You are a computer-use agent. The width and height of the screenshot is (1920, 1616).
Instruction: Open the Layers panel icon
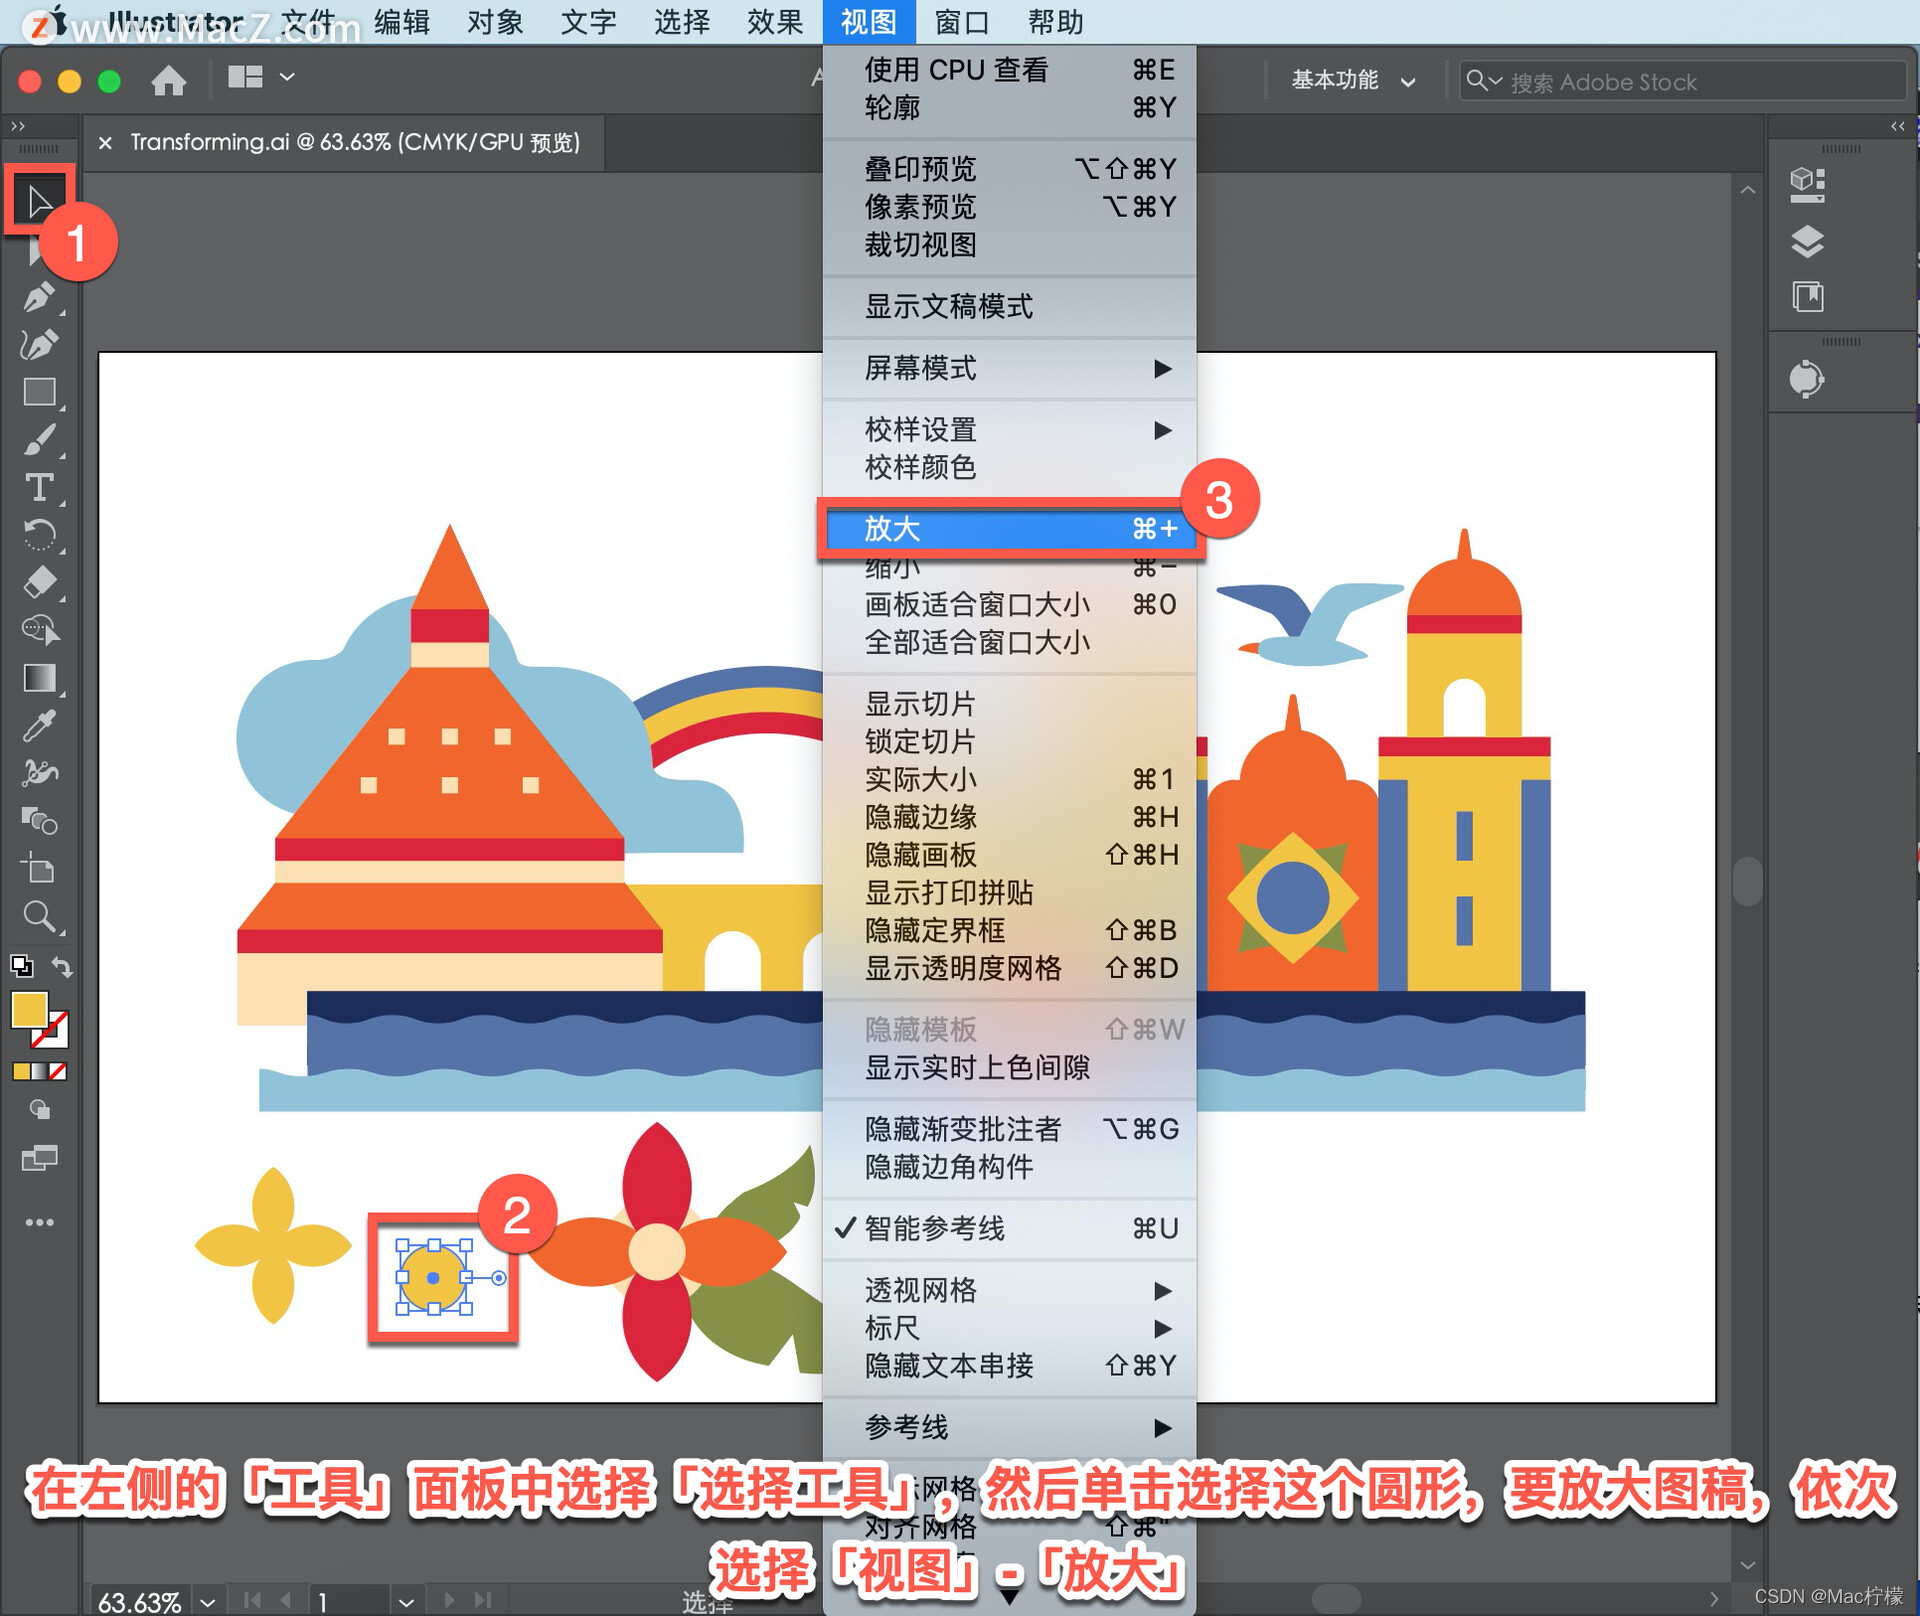[1806, 241]
